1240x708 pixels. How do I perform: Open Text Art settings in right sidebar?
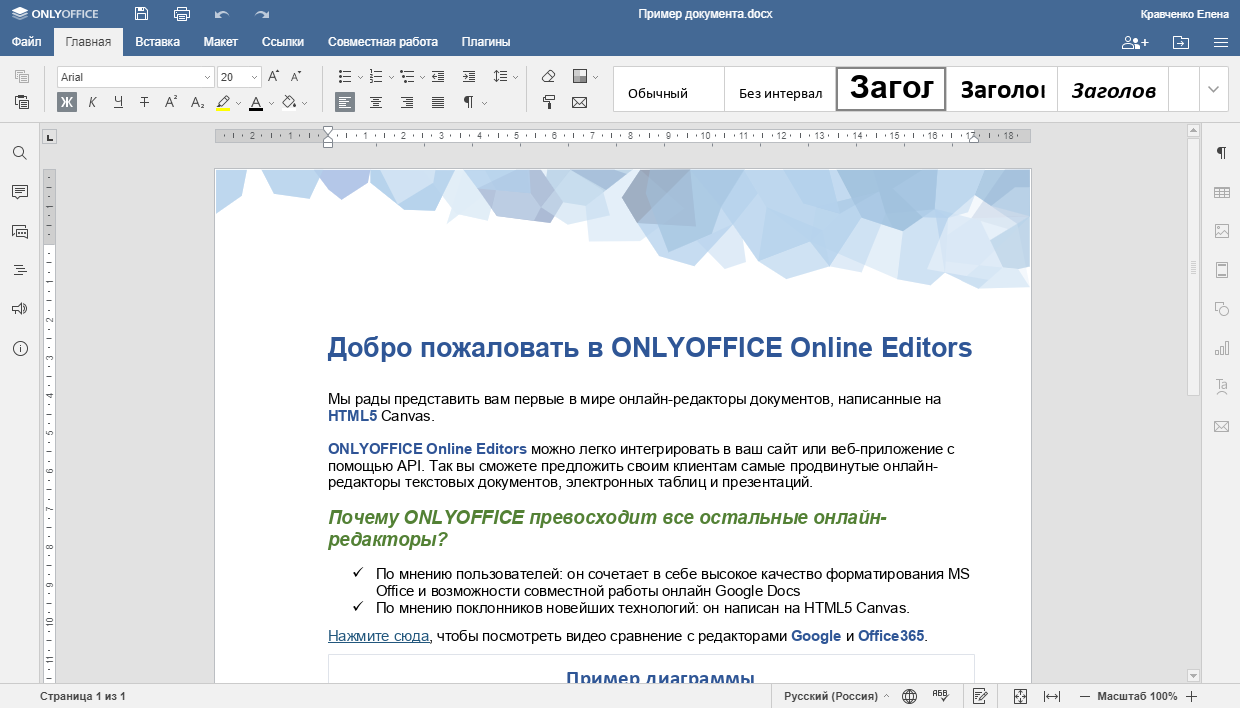coord(1221,387)
